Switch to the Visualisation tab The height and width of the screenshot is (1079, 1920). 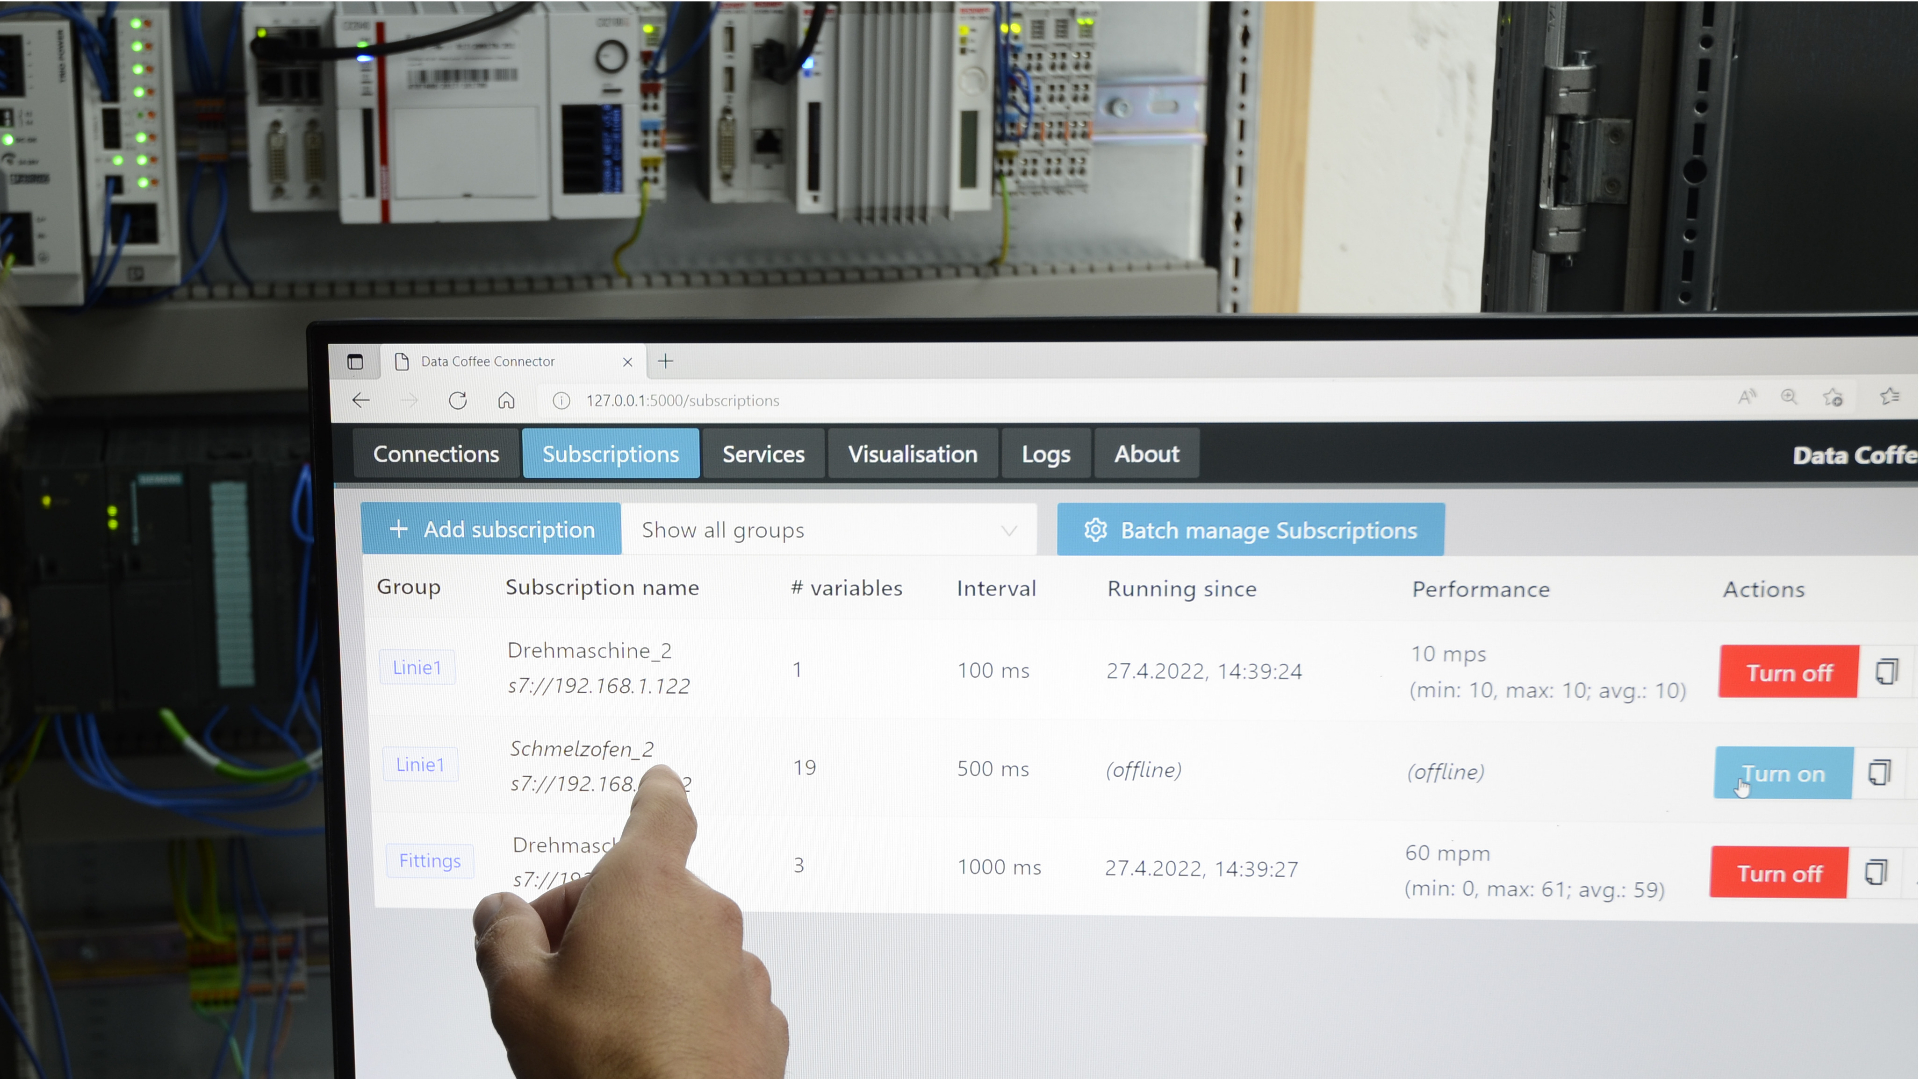click(x=912, y=454)
